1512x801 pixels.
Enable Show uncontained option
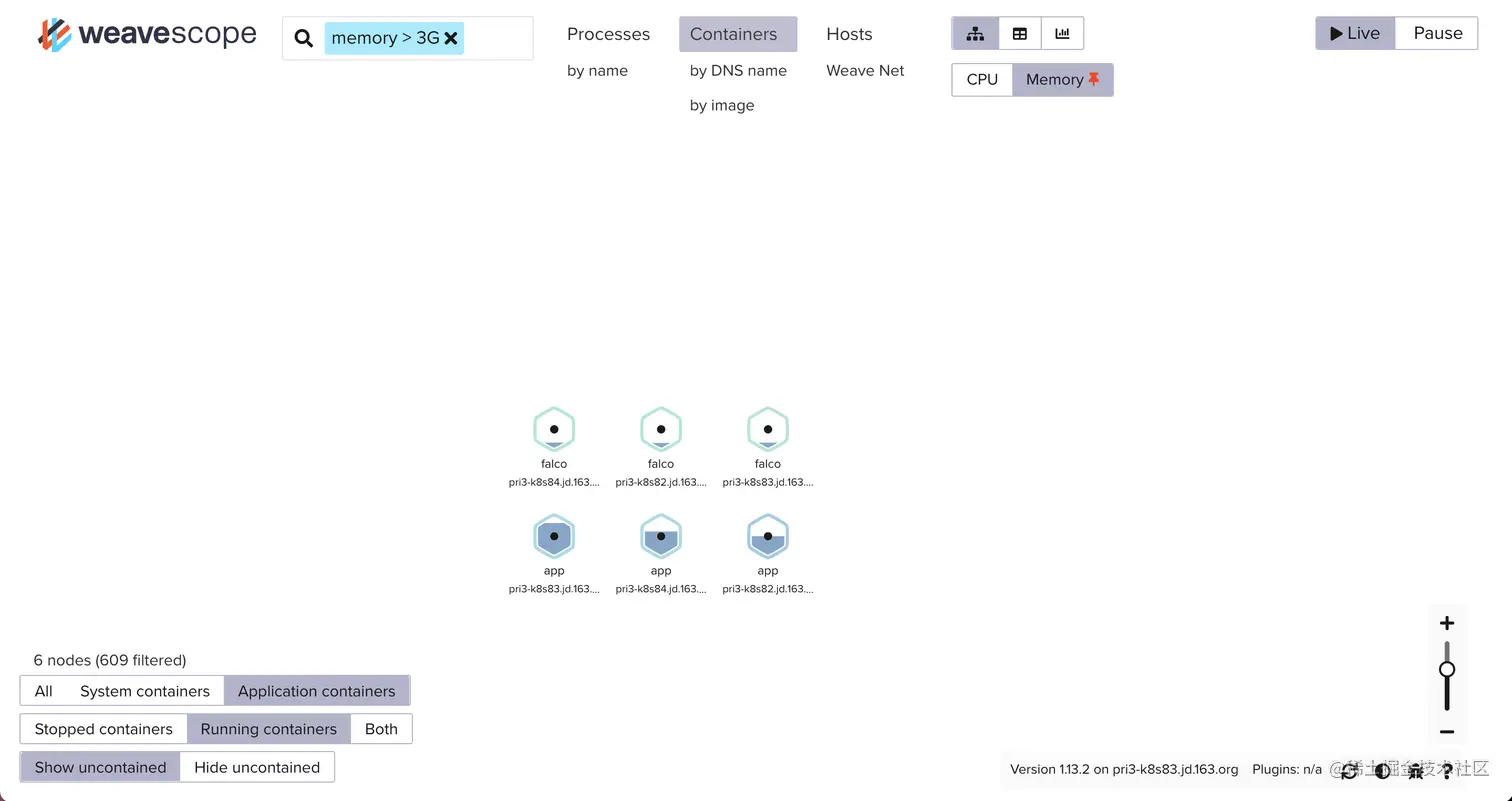100,767
